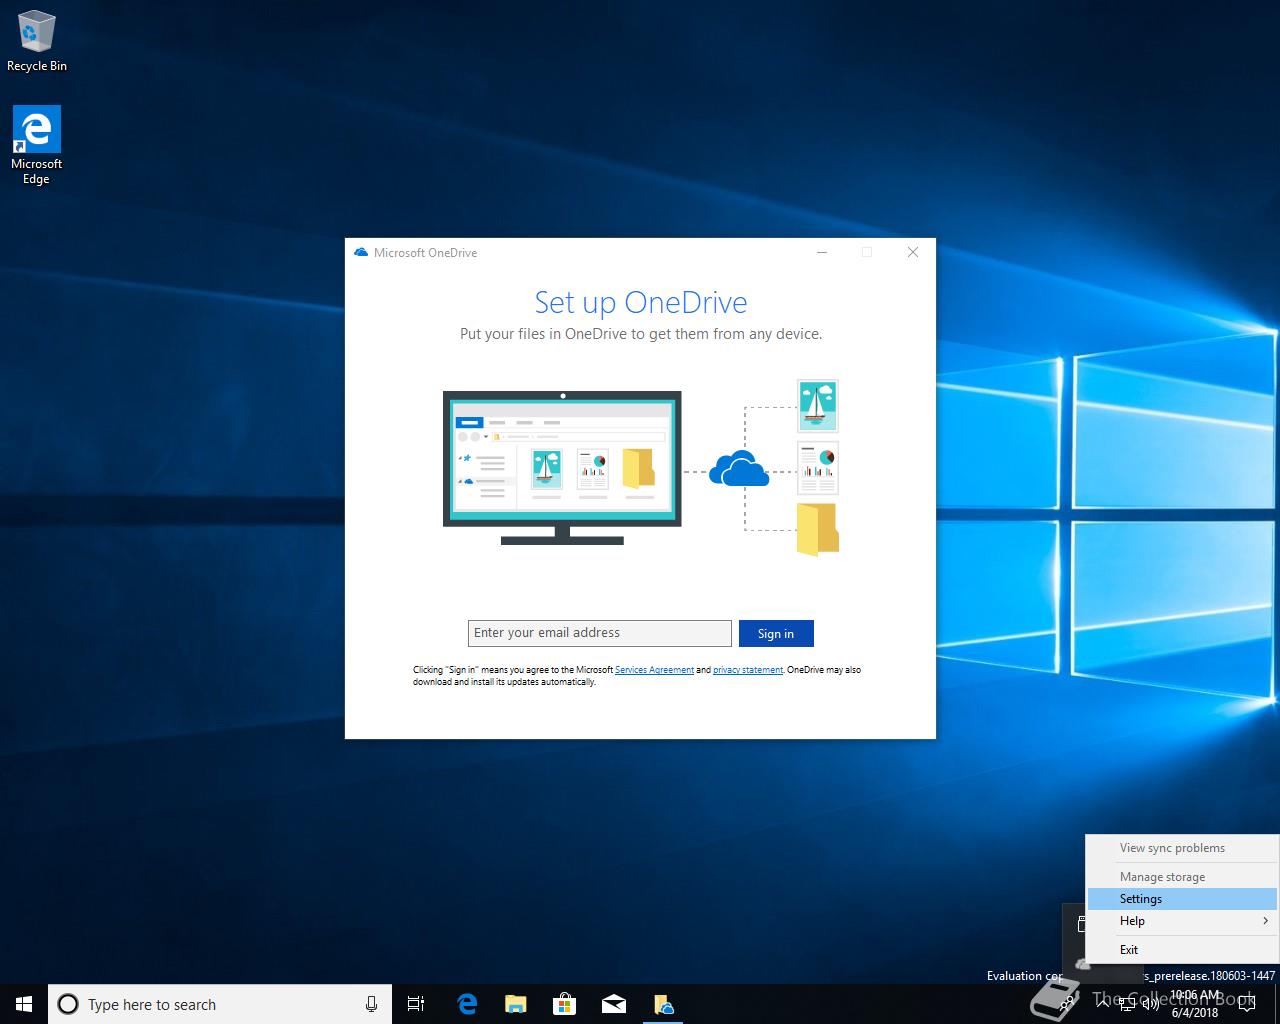Select the Microsoft Edge desktop shortcut

point(36,146)
